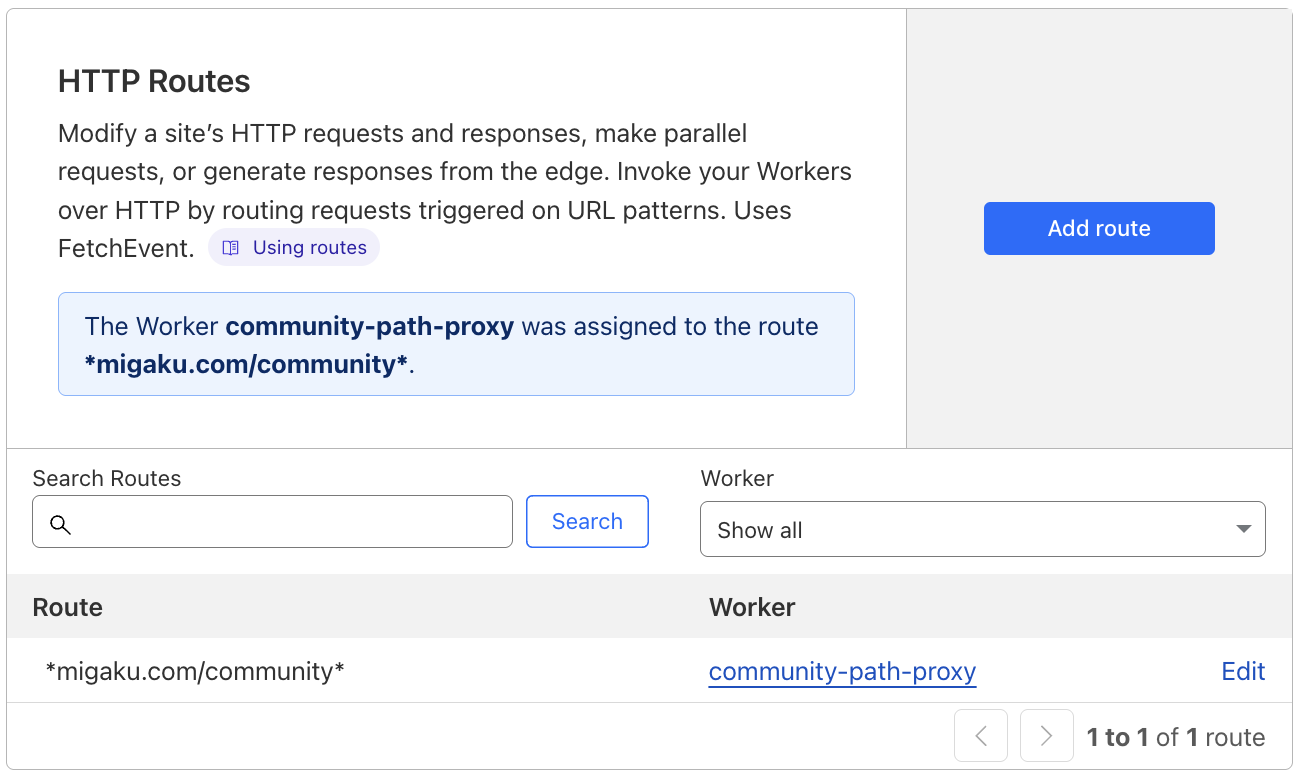Screen dimensions: 1310x778
Task: Click the HTTP Routes heading
Action: 154,81
